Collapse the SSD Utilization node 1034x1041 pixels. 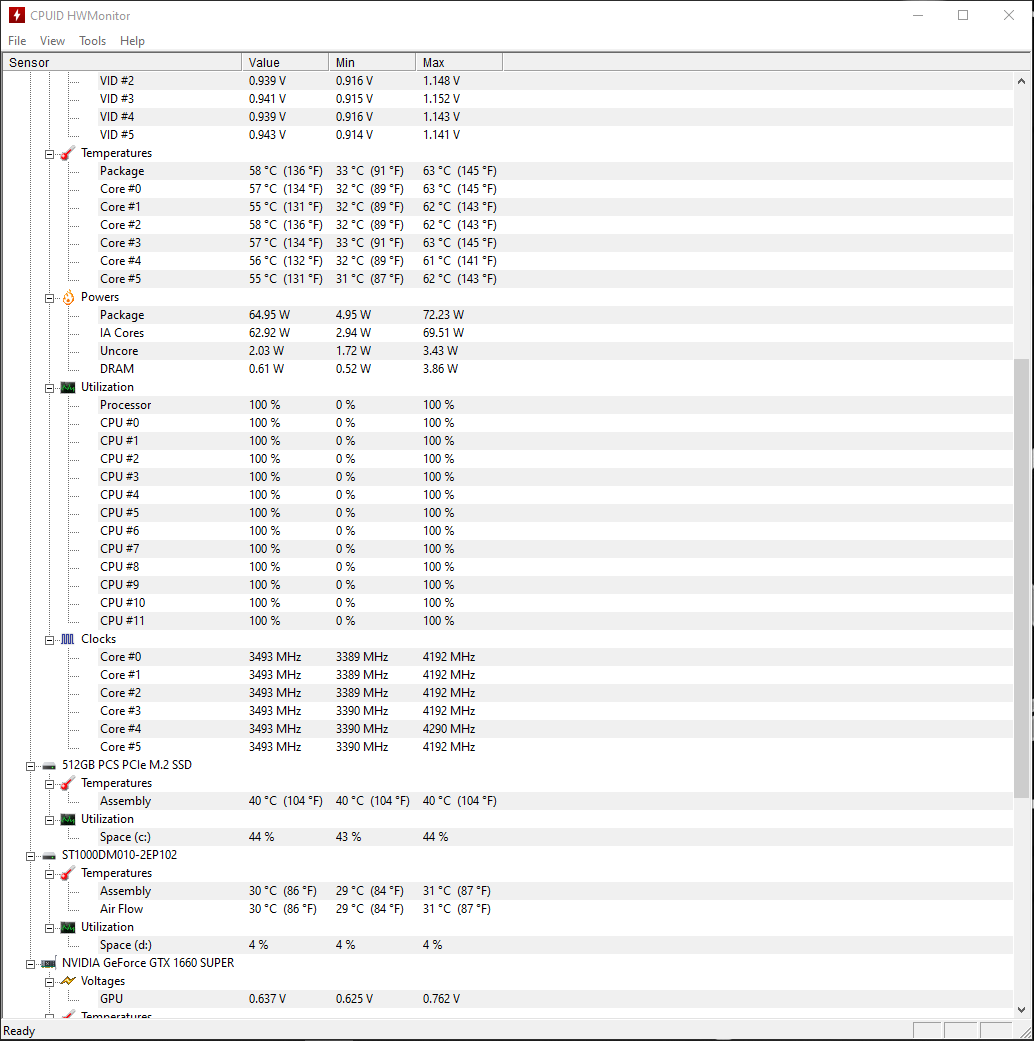tap(49, 820)
